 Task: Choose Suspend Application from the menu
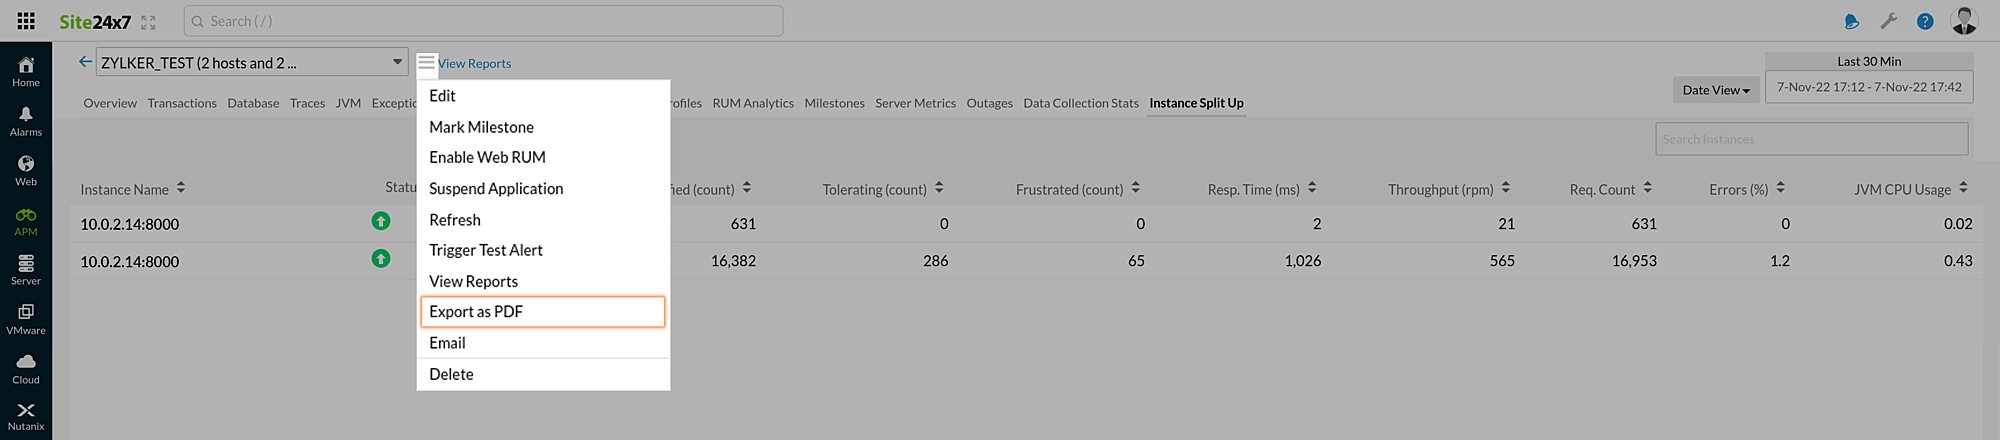496,189
